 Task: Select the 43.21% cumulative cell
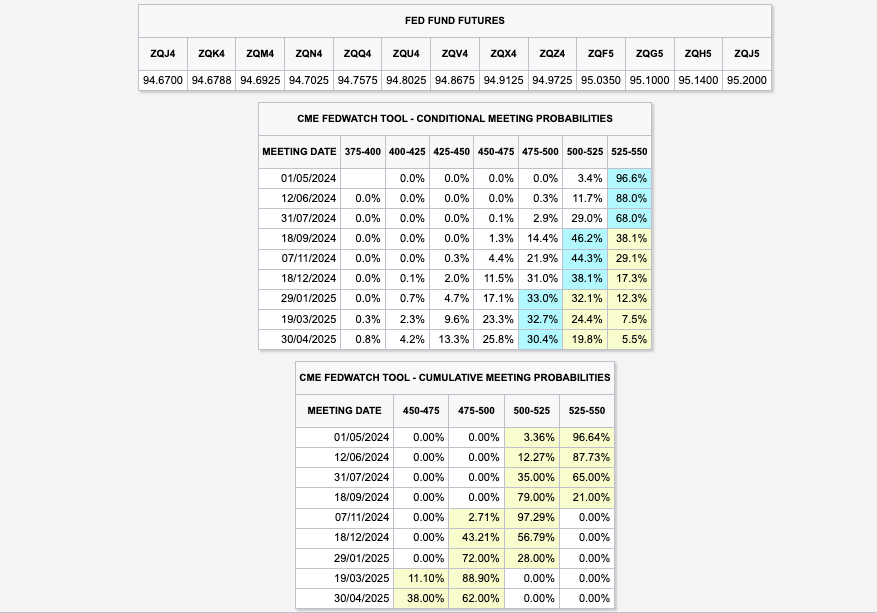(x=477, y=537)
